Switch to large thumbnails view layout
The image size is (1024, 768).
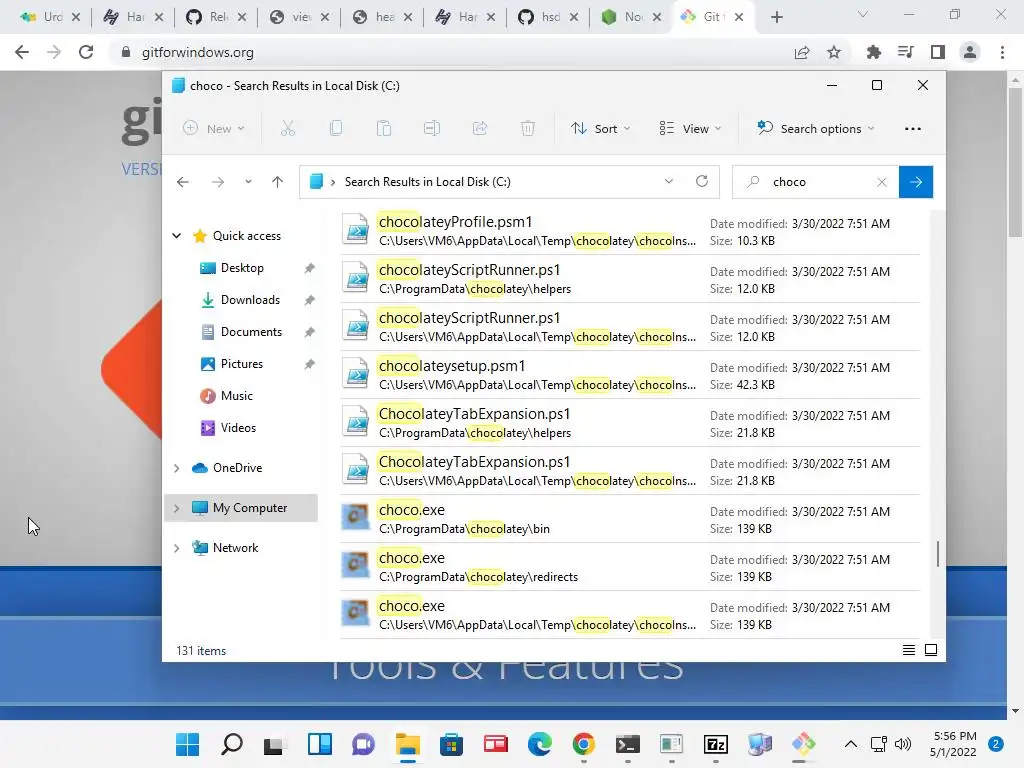point(931,650)
